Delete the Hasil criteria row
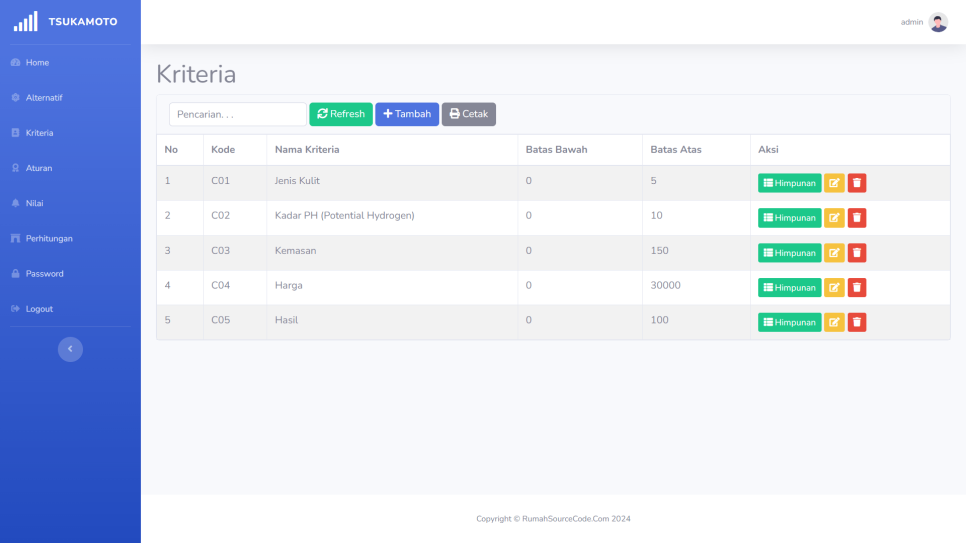This screenshot has width=966, height=543. pos(857,323)
